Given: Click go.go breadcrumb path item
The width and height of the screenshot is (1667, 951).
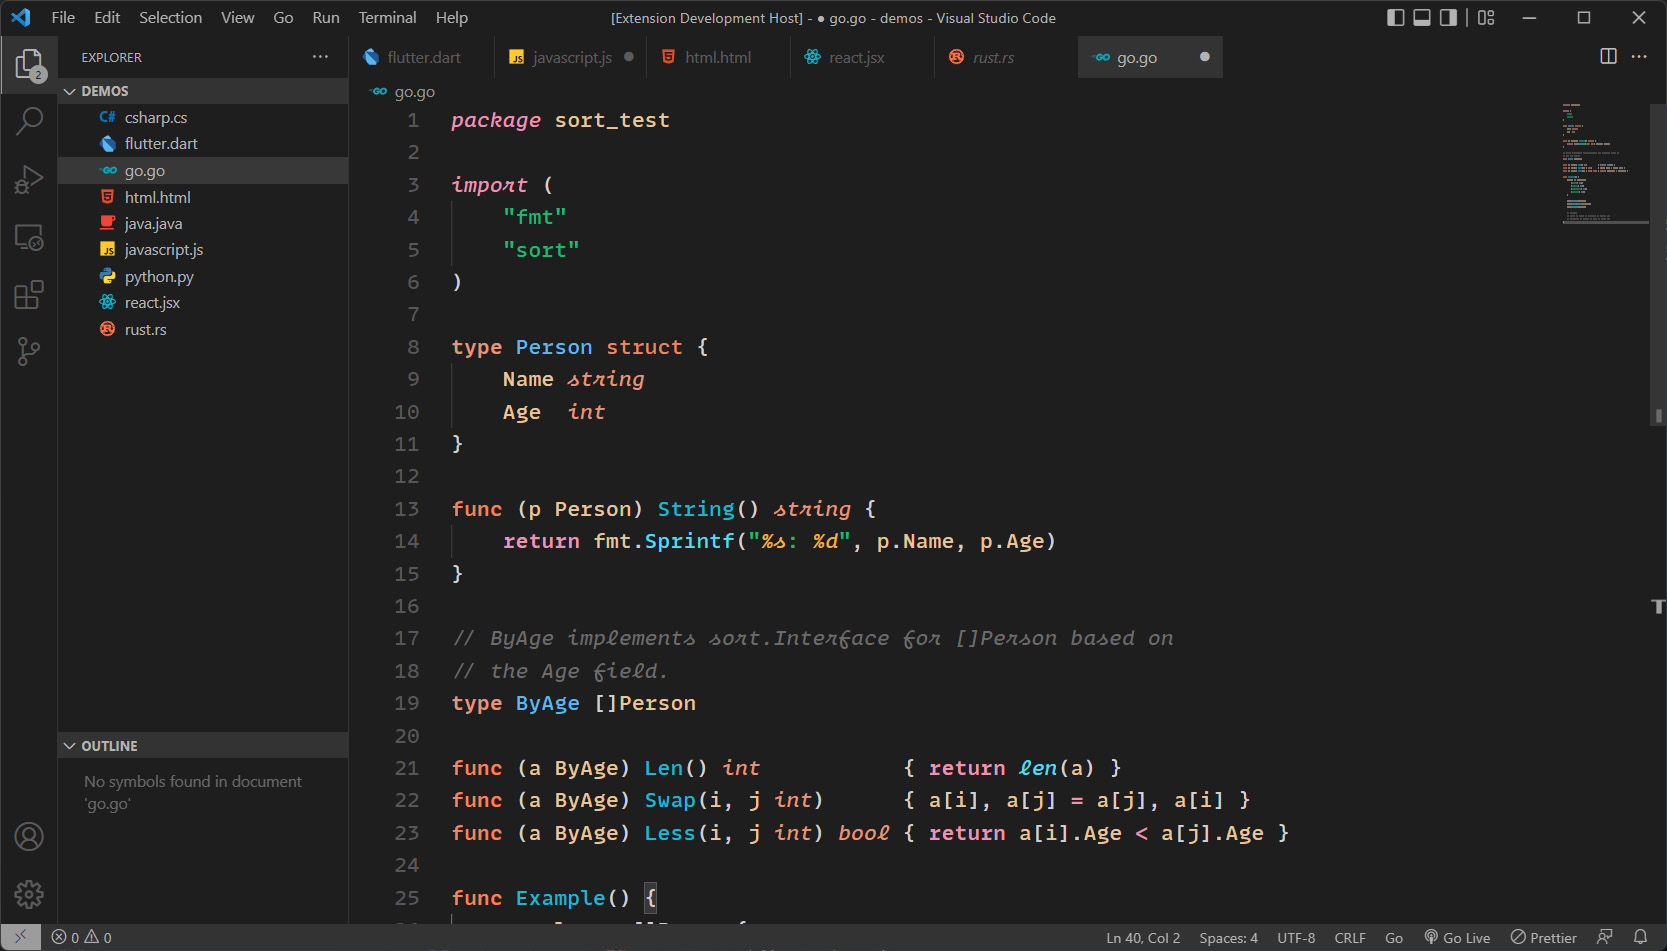Looking at the screenshot, I should coord(414,91).
